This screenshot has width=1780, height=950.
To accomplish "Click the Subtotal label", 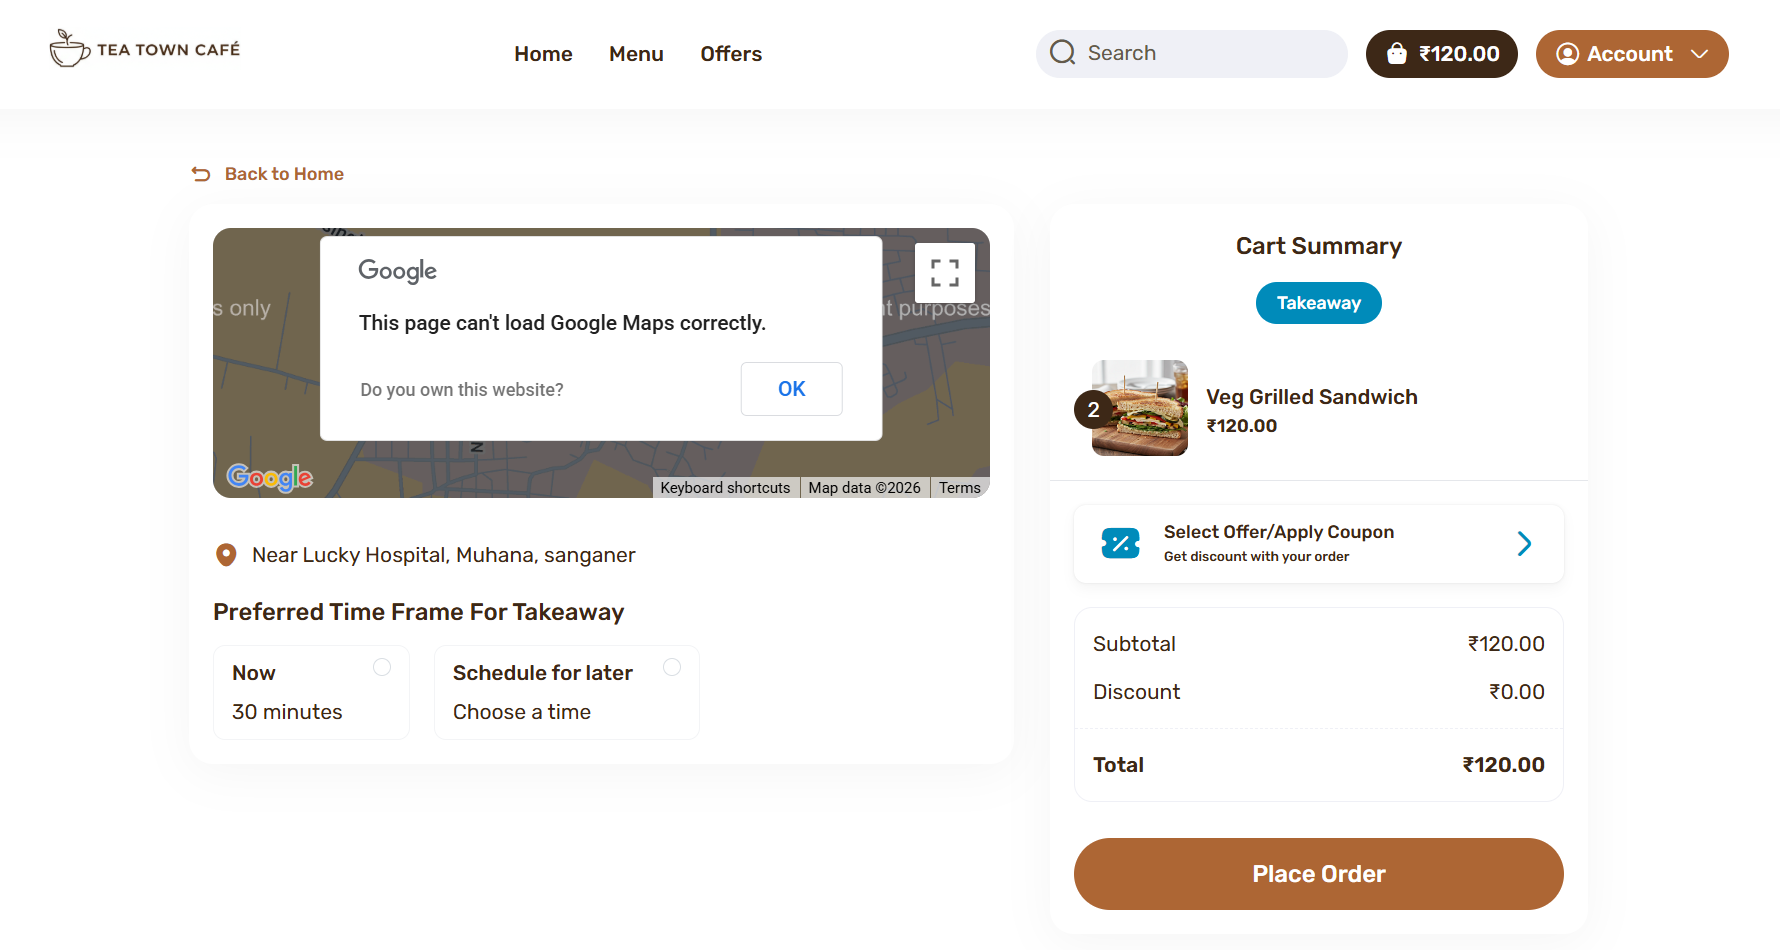I will (x=1134, y=644).
